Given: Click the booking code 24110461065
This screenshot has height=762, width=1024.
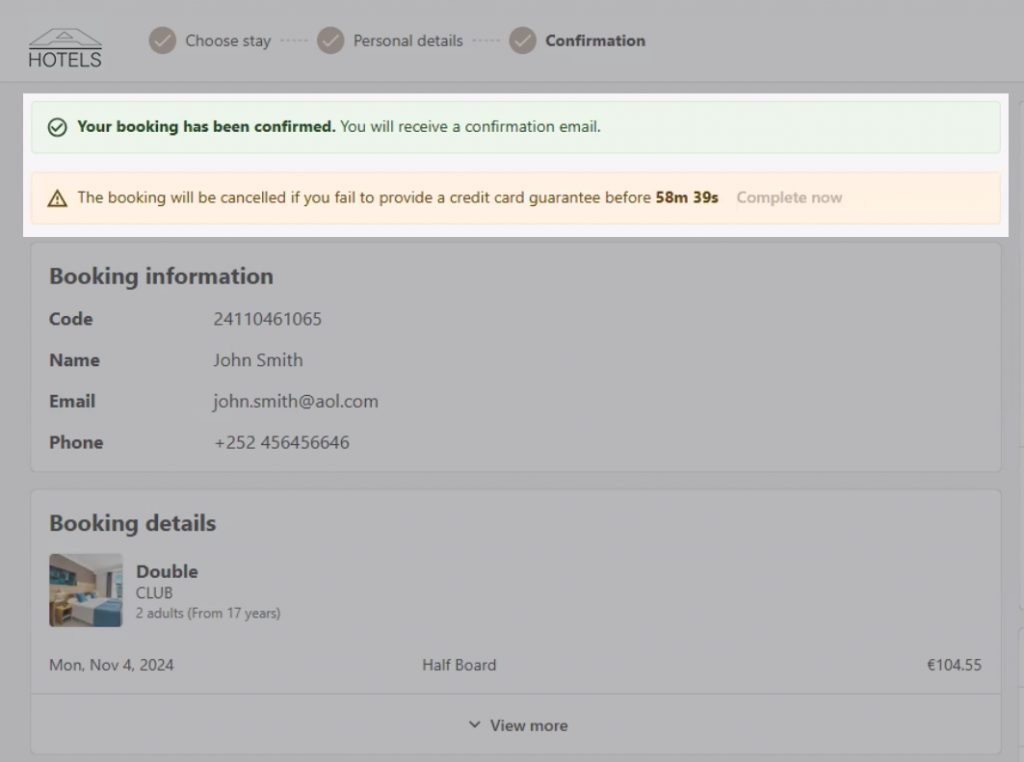Looking at the screenshot, I should click(x=267, y=319).
